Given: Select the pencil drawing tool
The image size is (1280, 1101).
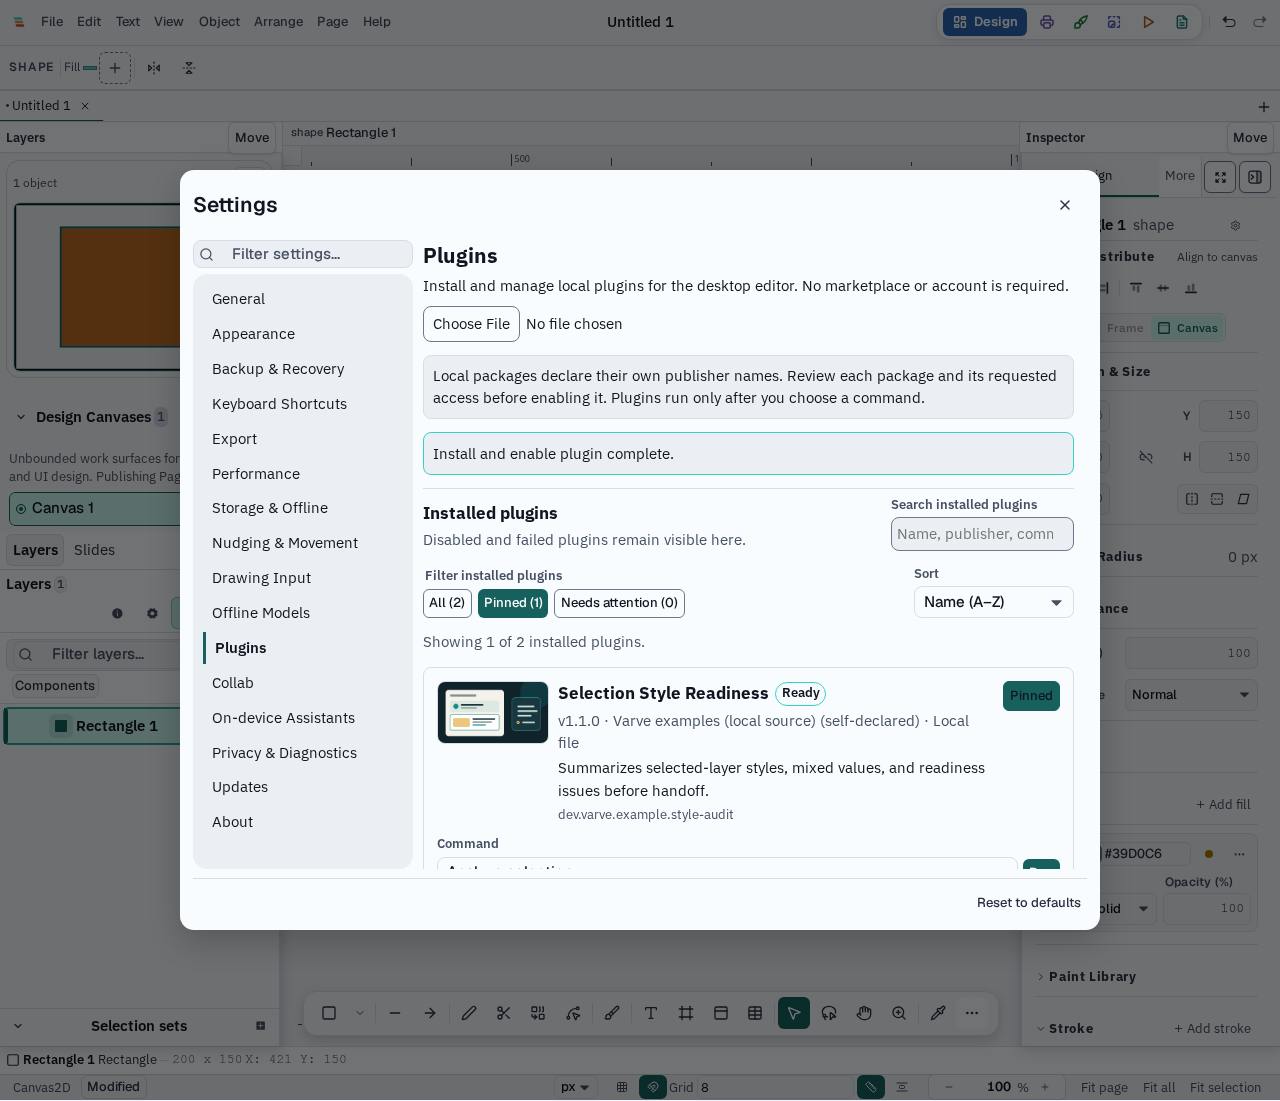Looking at the screenshot, I should pyautogui.click(x=469, y=1013).
